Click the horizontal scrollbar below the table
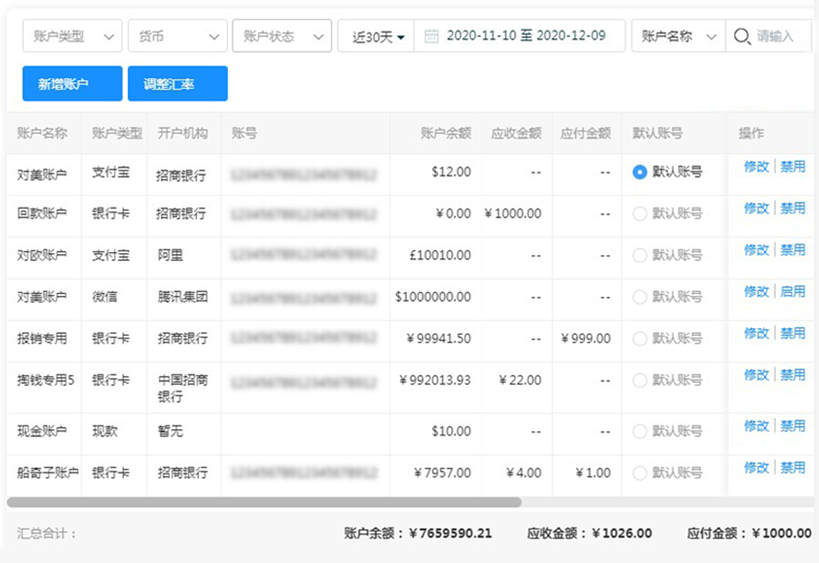The image size is (819, 563). click(x=264, y=502)
